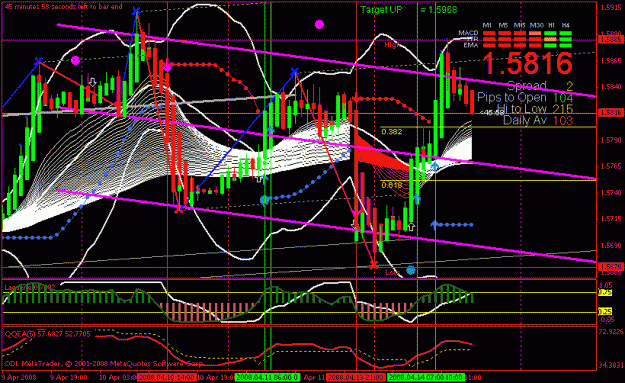Select the blue circle just before the 2008.04.11 green lines
625x383 pixels.
coord(264,200)
